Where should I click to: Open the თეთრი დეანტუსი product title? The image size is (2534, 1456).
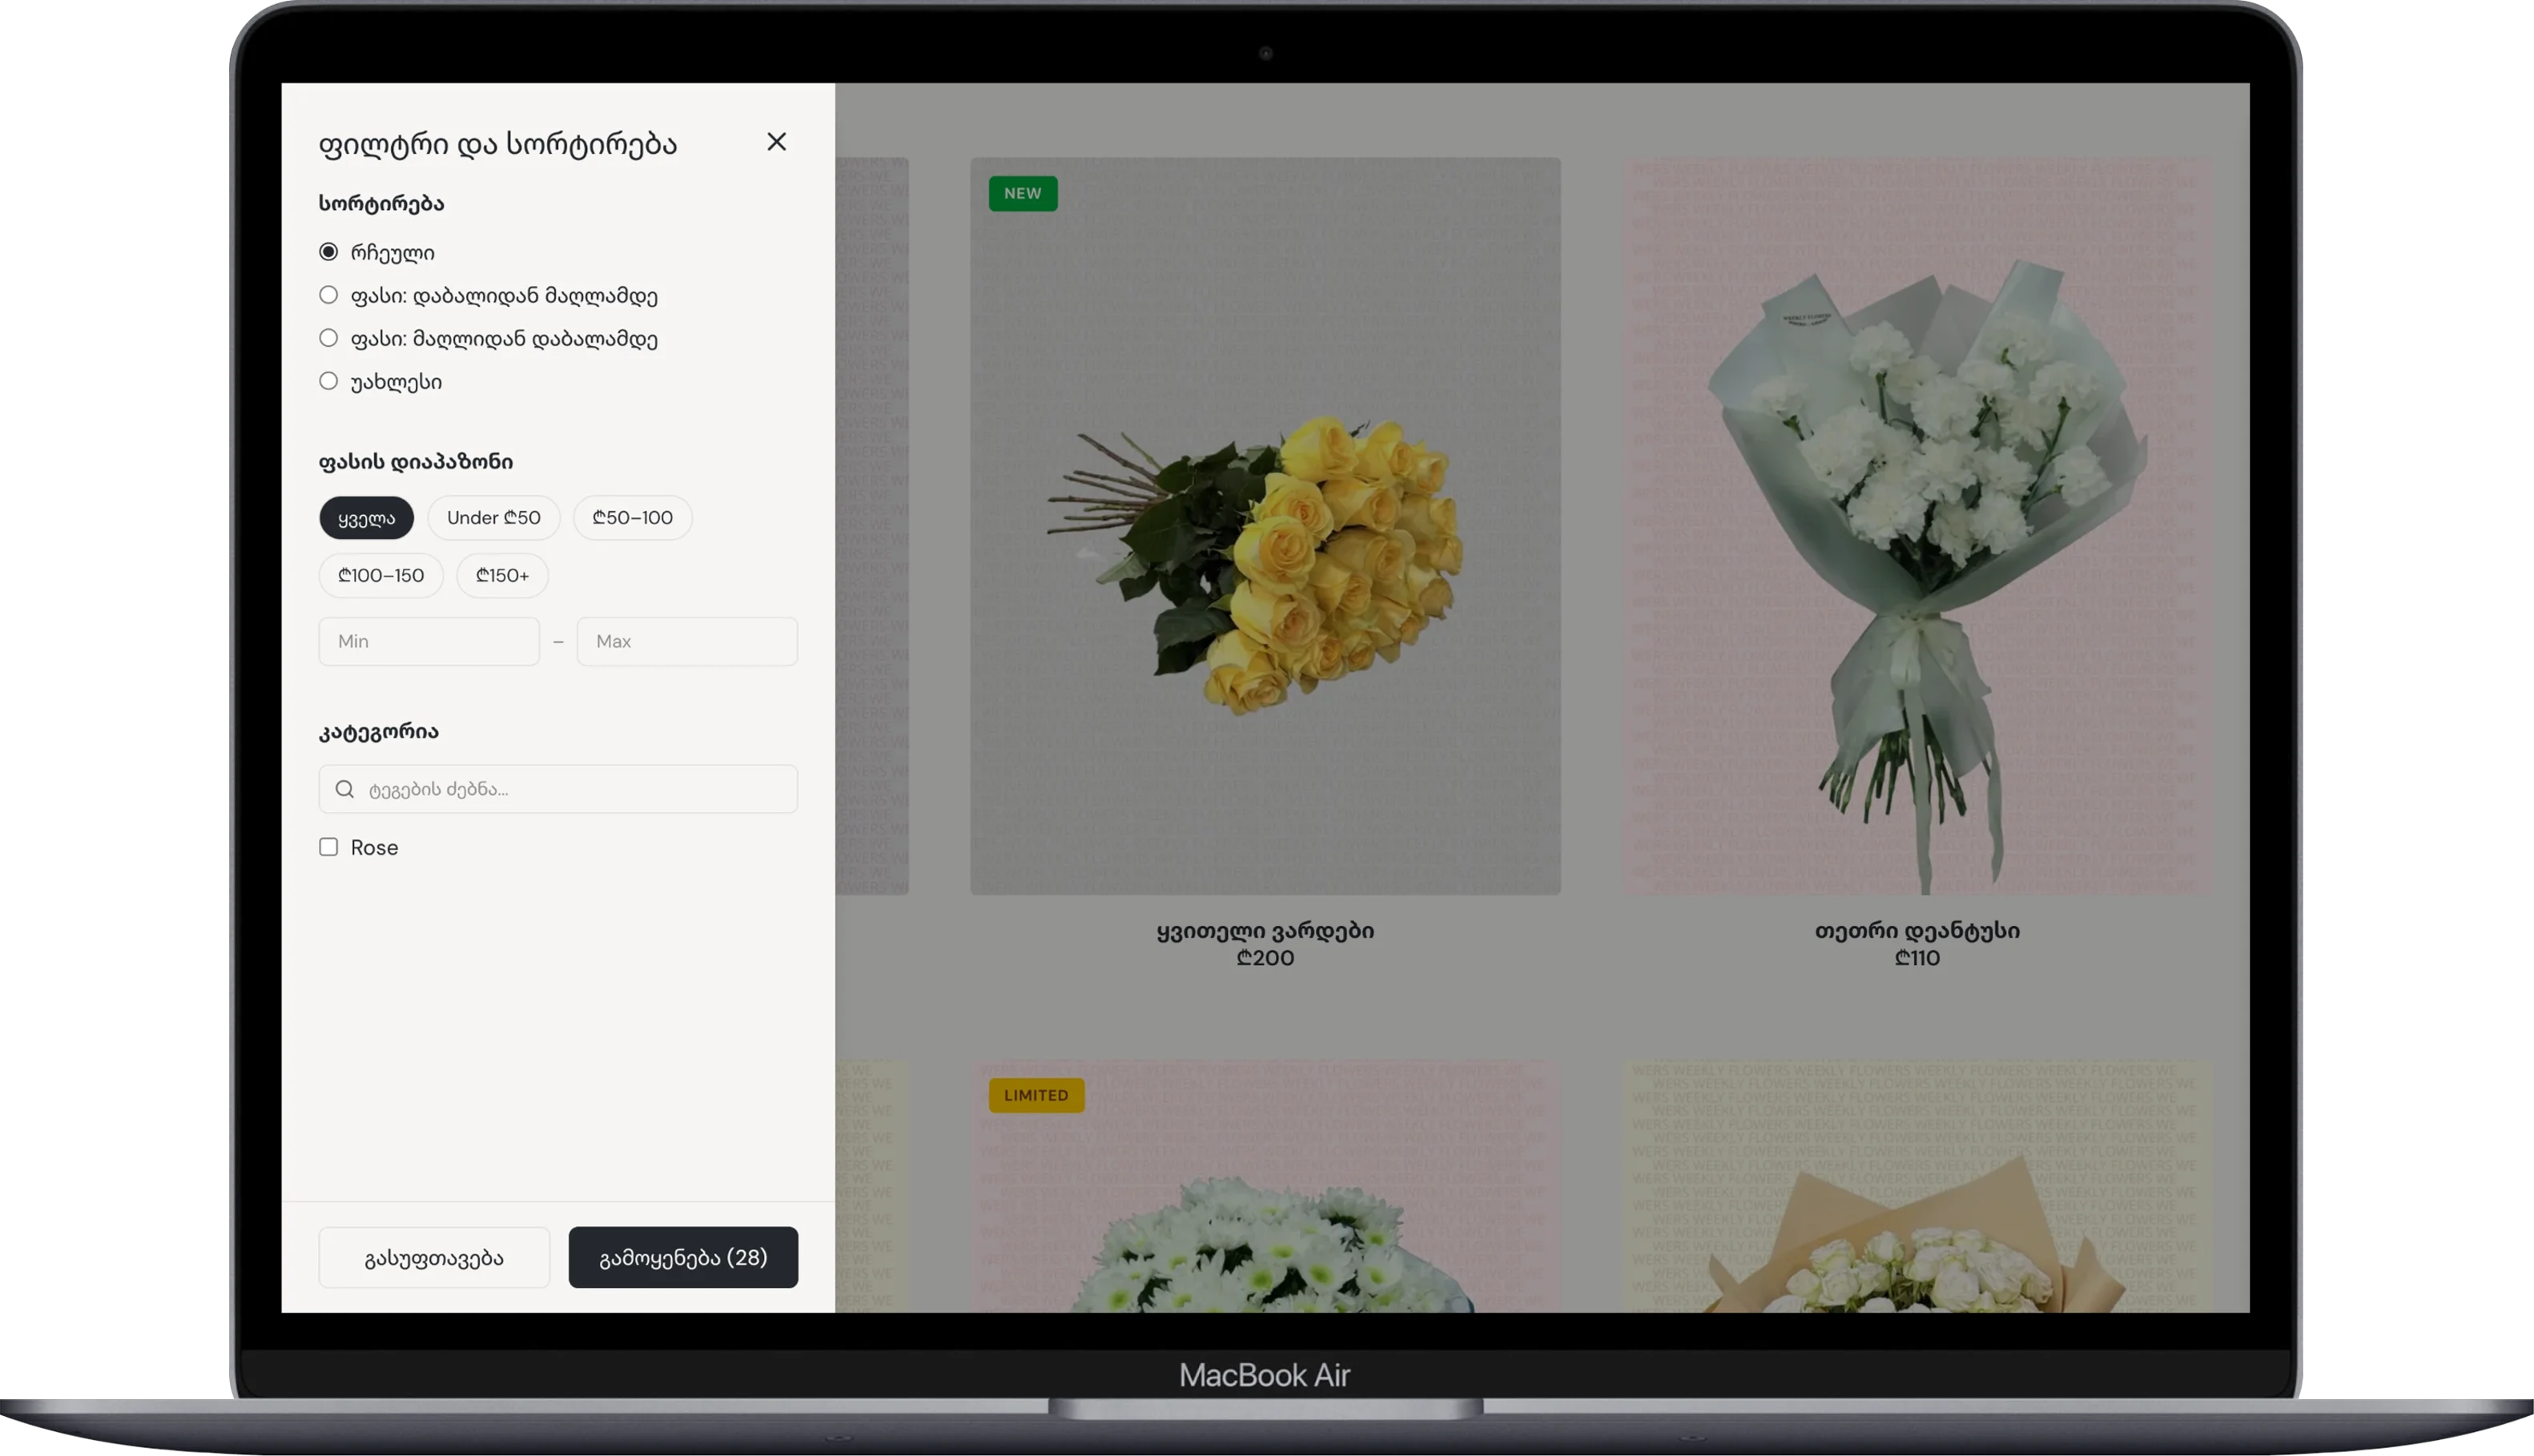pyautogui.click(x=1917, y=931)
